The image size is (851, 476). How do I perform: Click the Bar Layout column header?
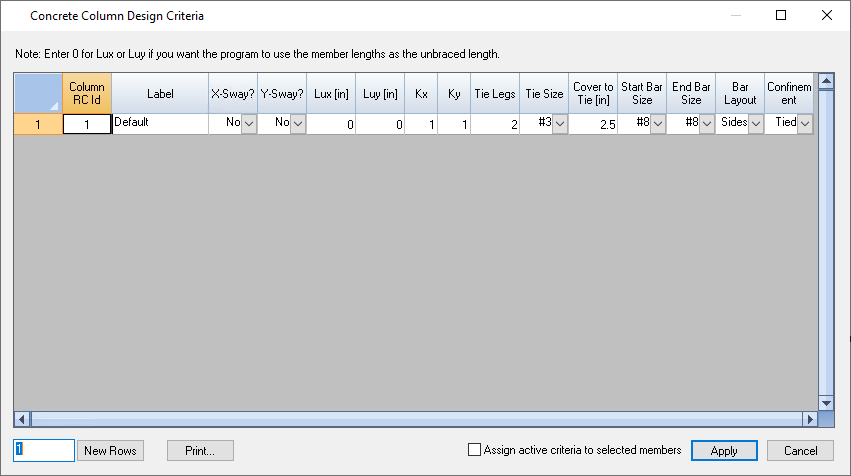pos(740,93)
